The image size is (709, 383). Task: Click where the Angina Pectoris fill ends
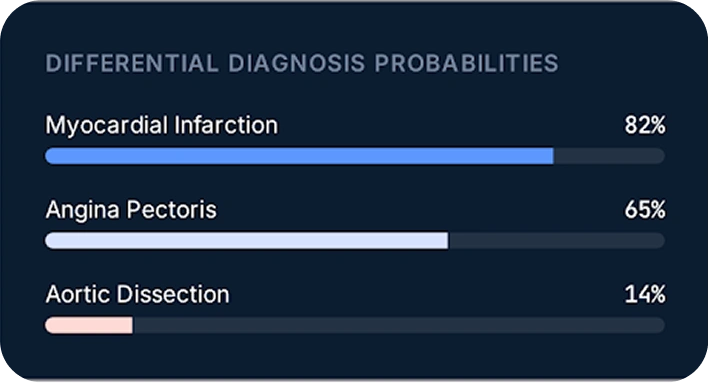448,241
